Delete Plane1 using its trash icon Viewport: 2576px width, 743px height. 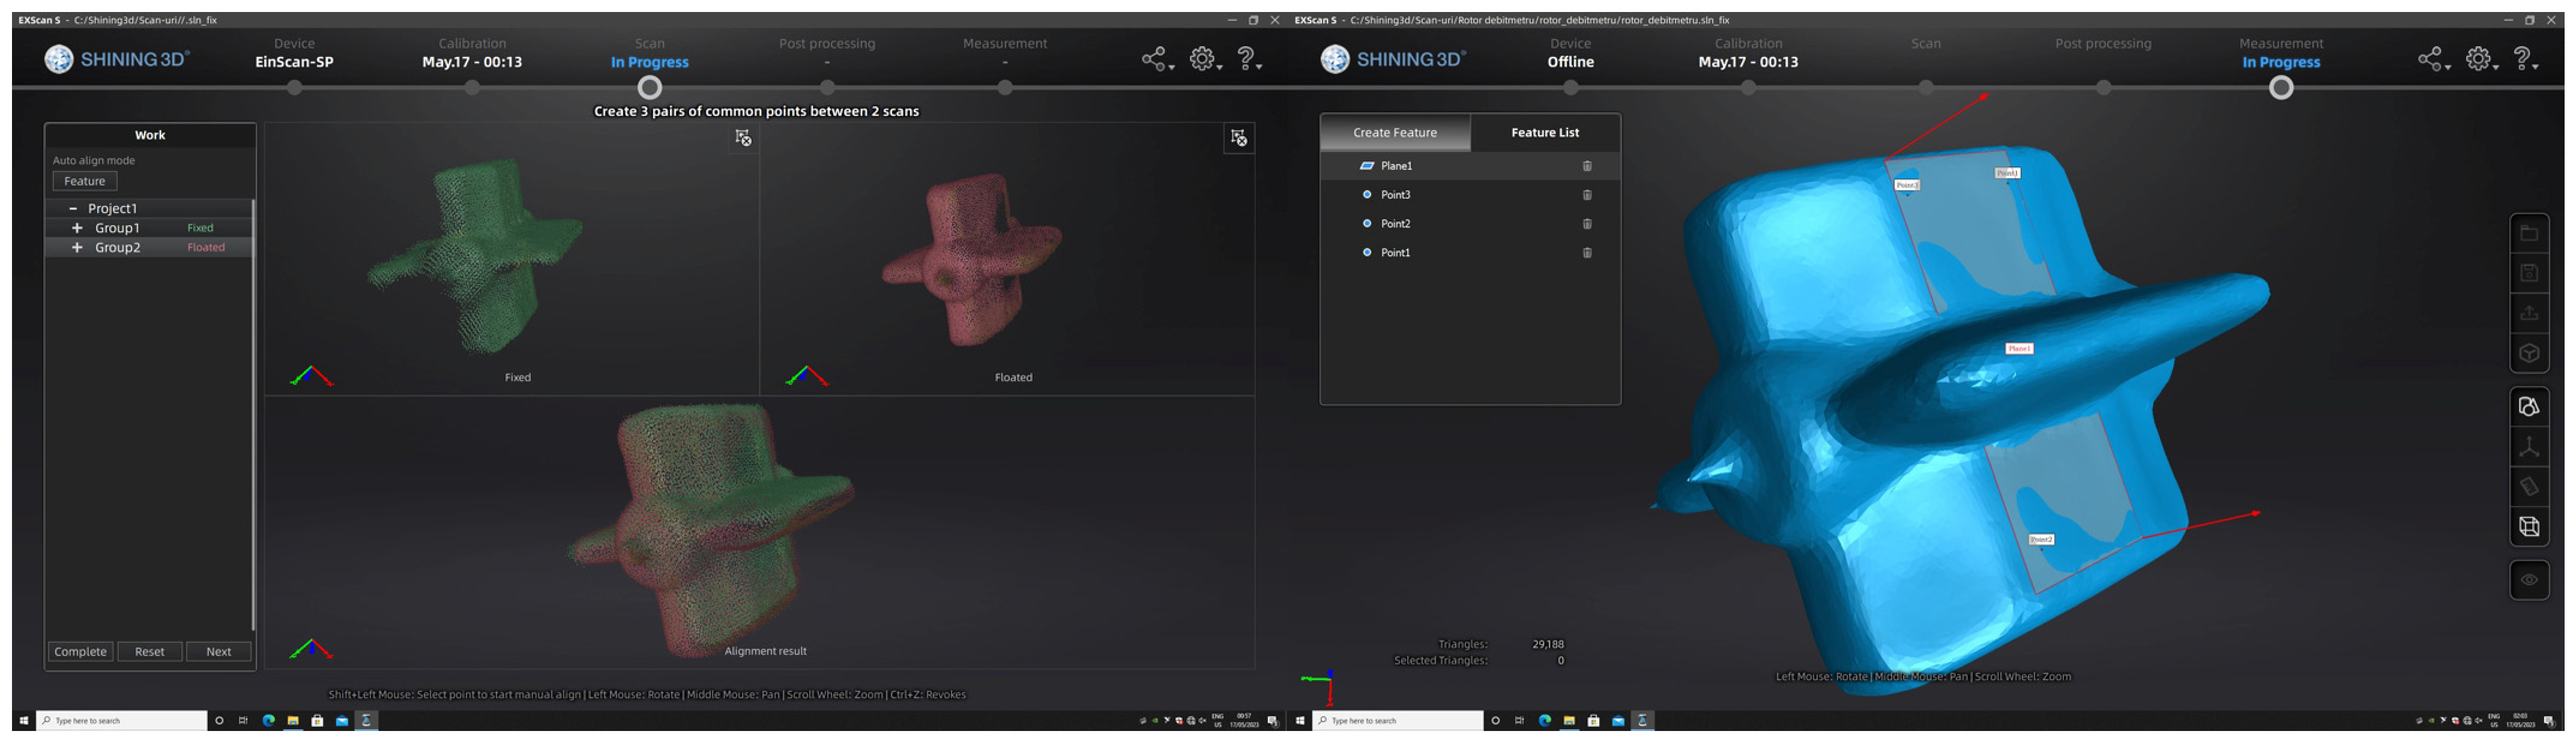pyautogui.click(x=1587, y=166)
